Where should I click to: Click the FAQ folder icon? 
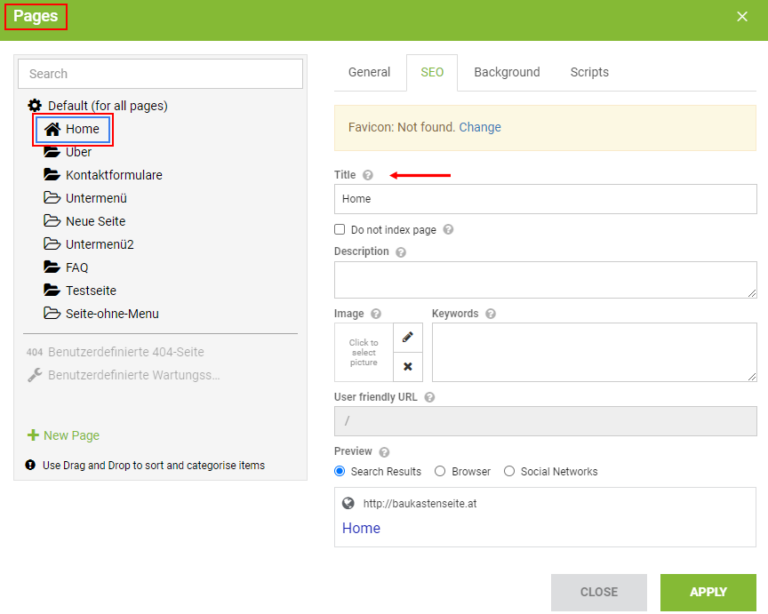pyautogui.click(x=51, y=267)
